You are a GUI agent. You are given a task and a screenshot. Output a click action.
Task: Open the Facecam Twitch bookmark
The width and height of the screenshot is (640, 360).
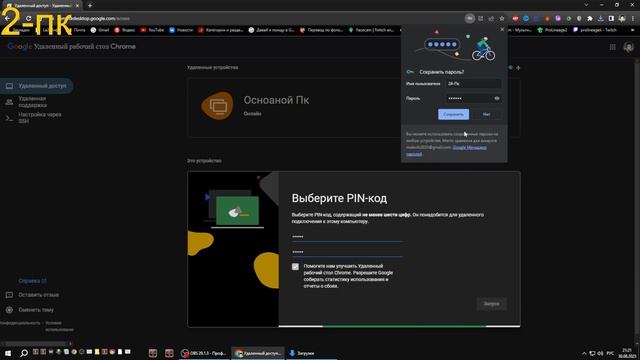pos(371,30)
